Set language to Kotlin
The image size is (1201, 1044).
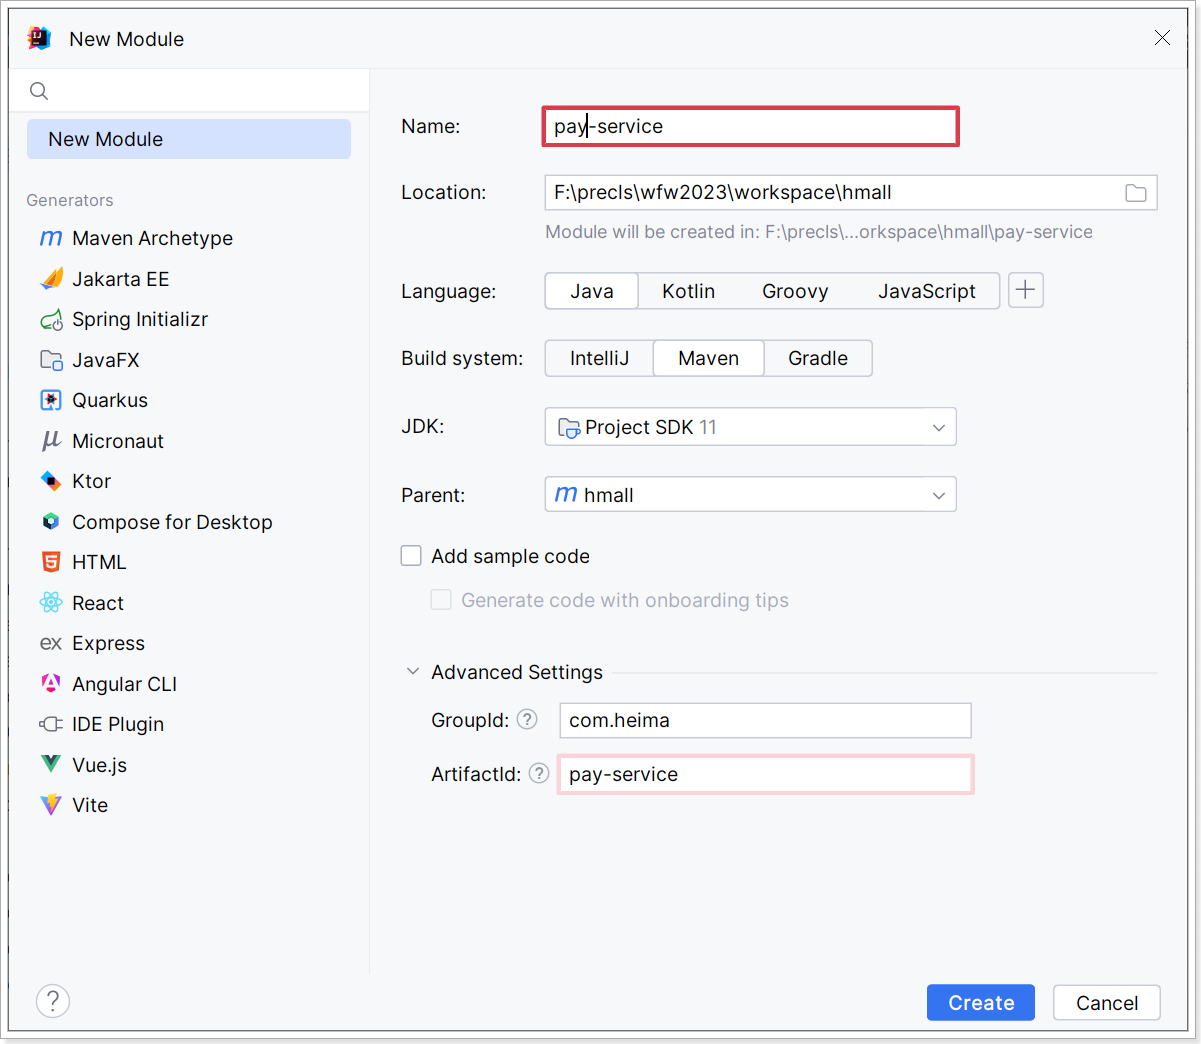pos(688,291)
